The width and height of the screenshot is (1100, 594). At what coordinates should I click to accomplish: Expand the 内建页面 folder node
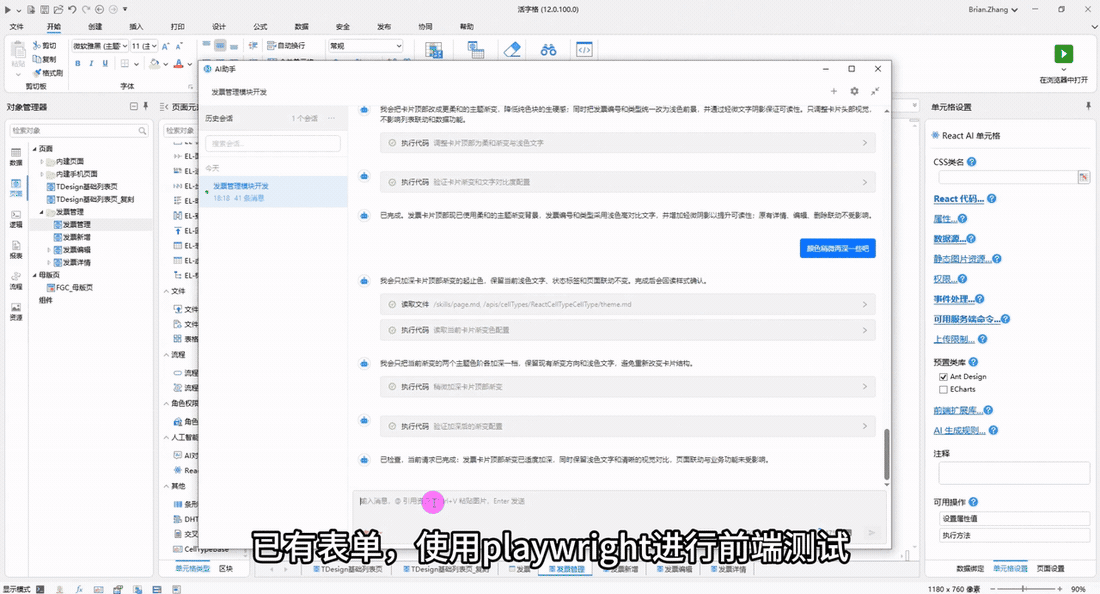pyautogui.click(x=42, y=161)
